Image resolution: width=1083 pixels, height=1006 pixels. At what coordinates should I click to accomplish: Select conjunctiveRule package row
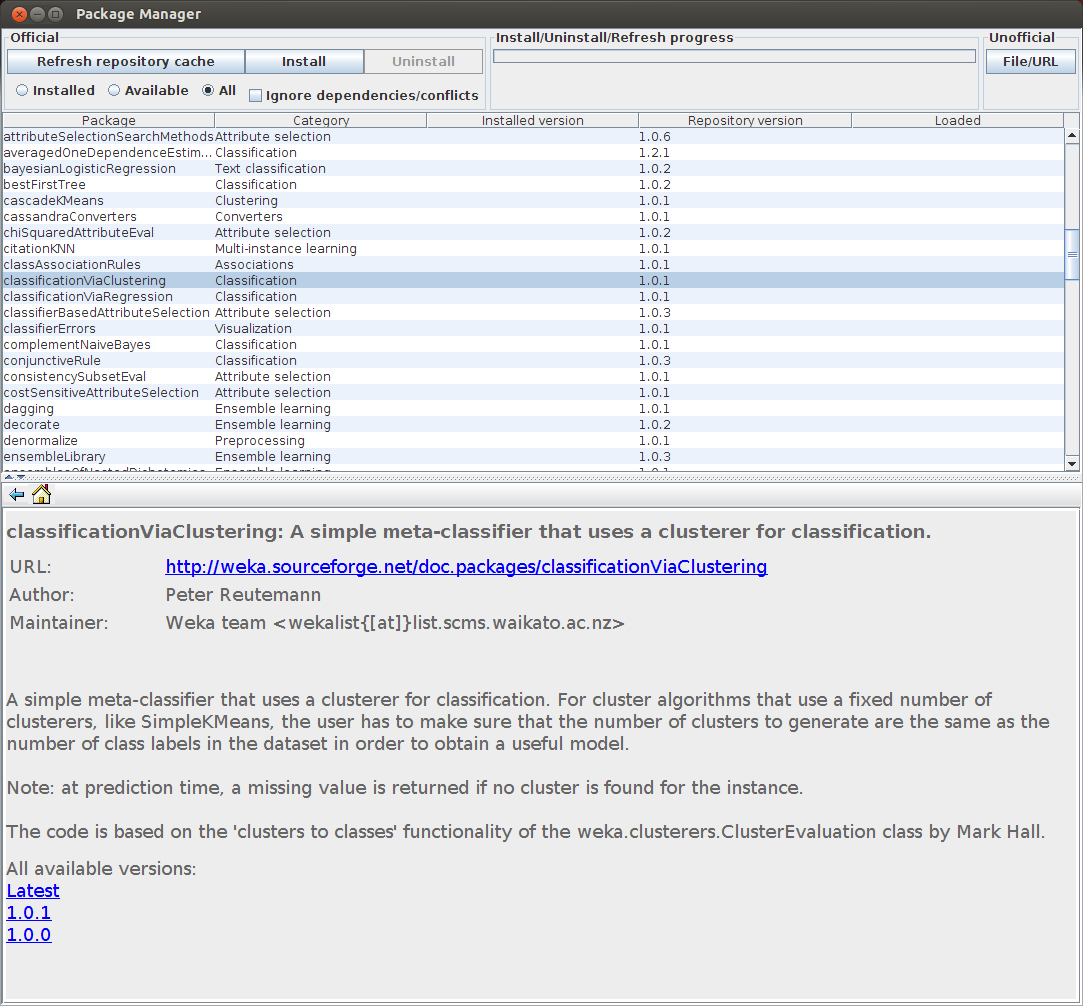tap(533, 360)
